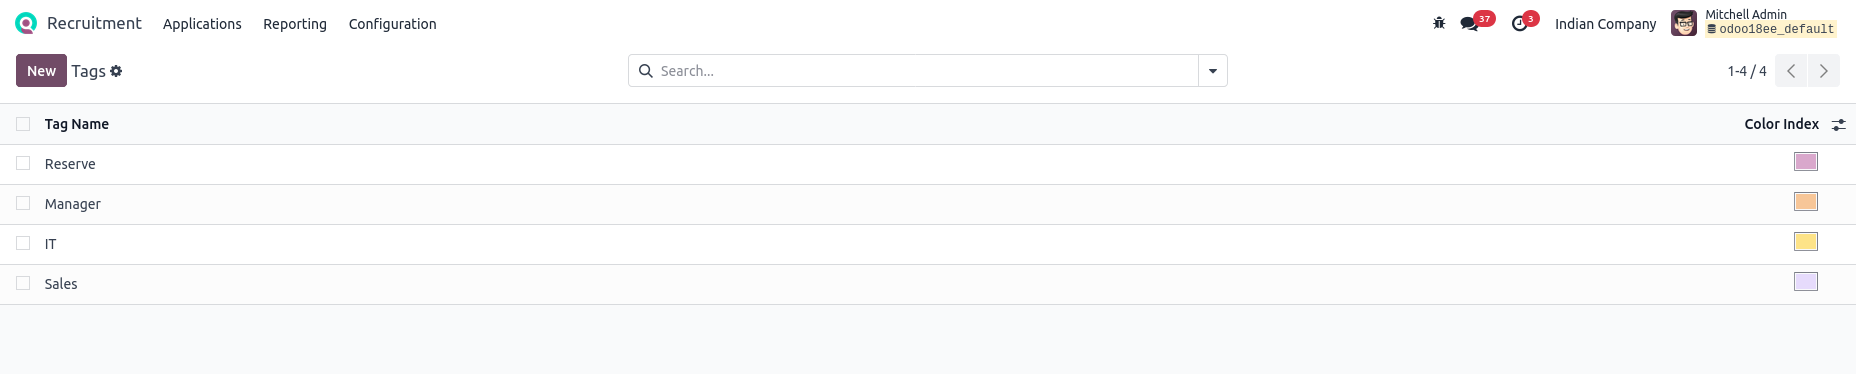This screenshot has width=1856, height=374.
Task: Open the optional columns adjust icon
Action: click(x=1838, y=124)
